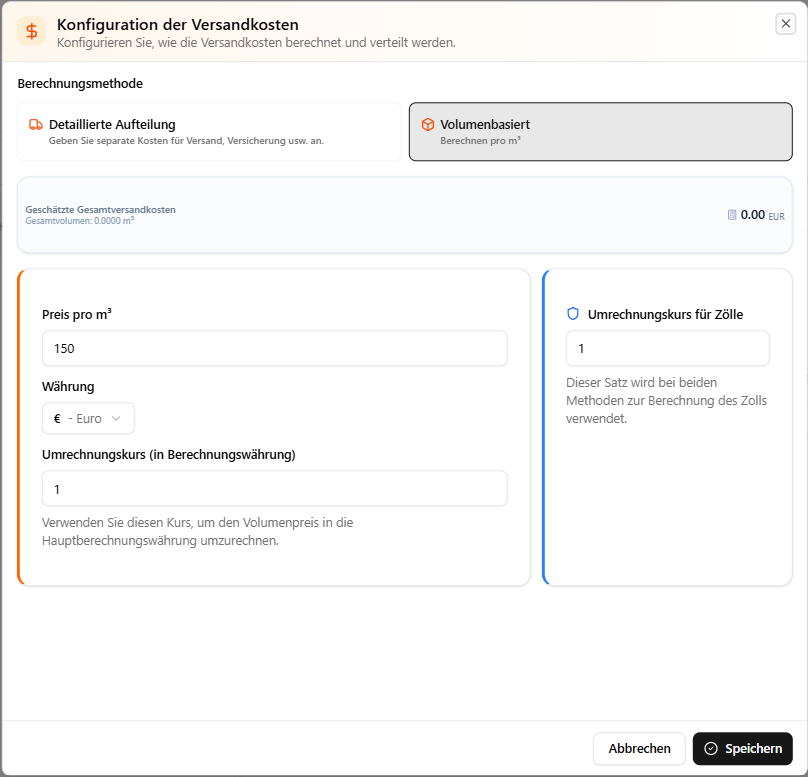The width and height of the screenshot is (808, 777).
Task: Close the Versandkosten dialog with the X
Action: (785, 24)
